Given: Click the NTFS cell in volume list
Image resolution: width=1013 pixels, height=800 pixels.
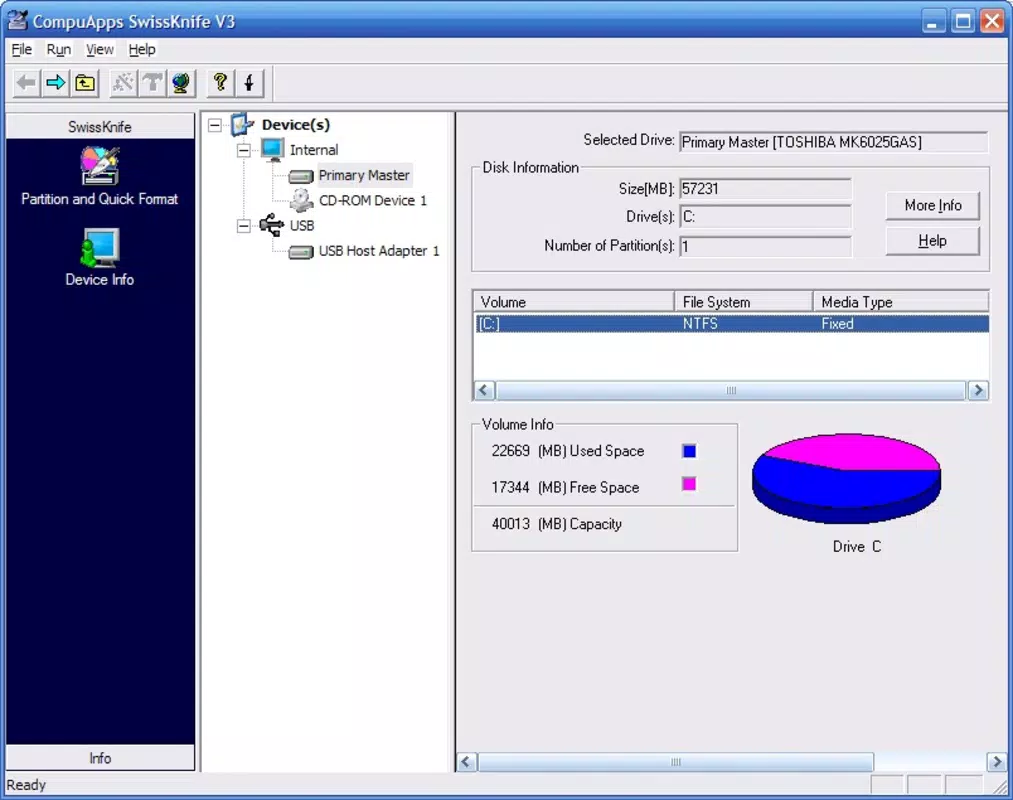Looking at the screenshot, I should (x=700, y=324).
